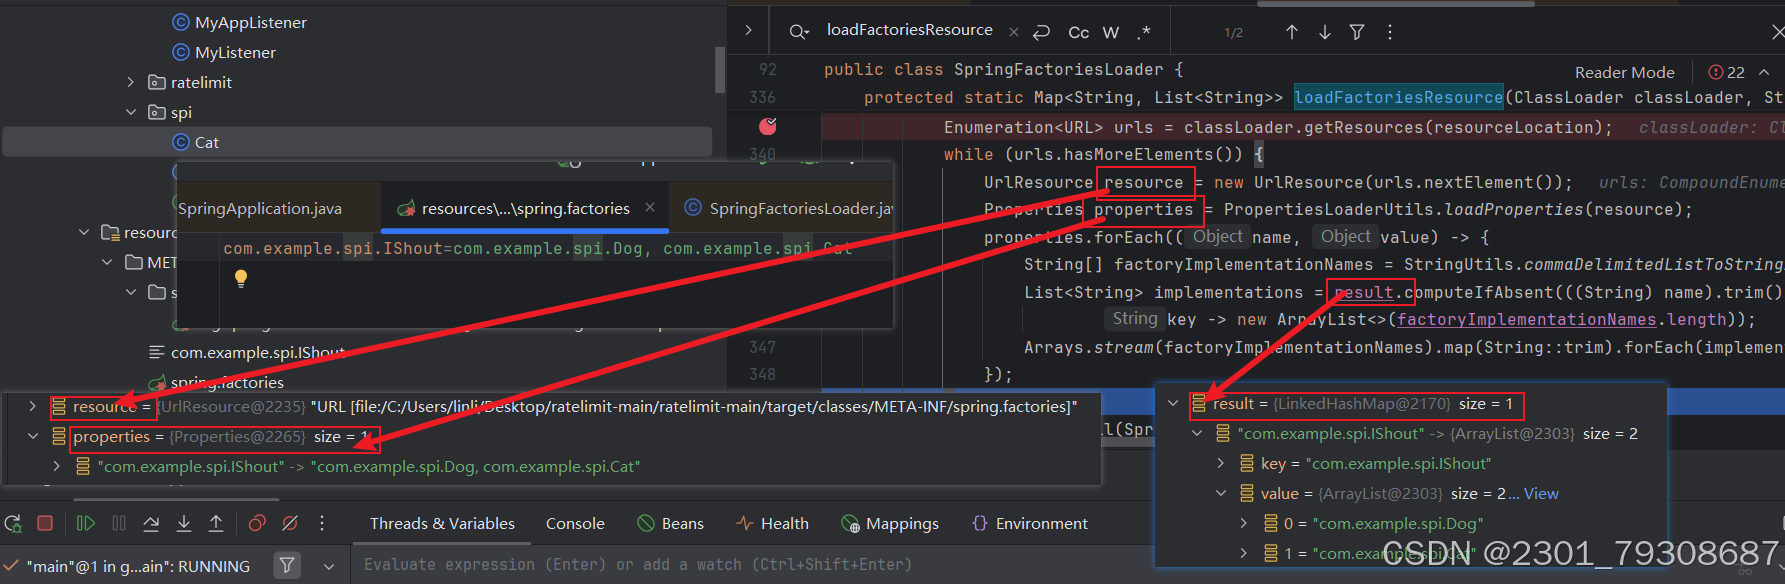Open the SpringApplication.java editor tab

click(260, 208)
